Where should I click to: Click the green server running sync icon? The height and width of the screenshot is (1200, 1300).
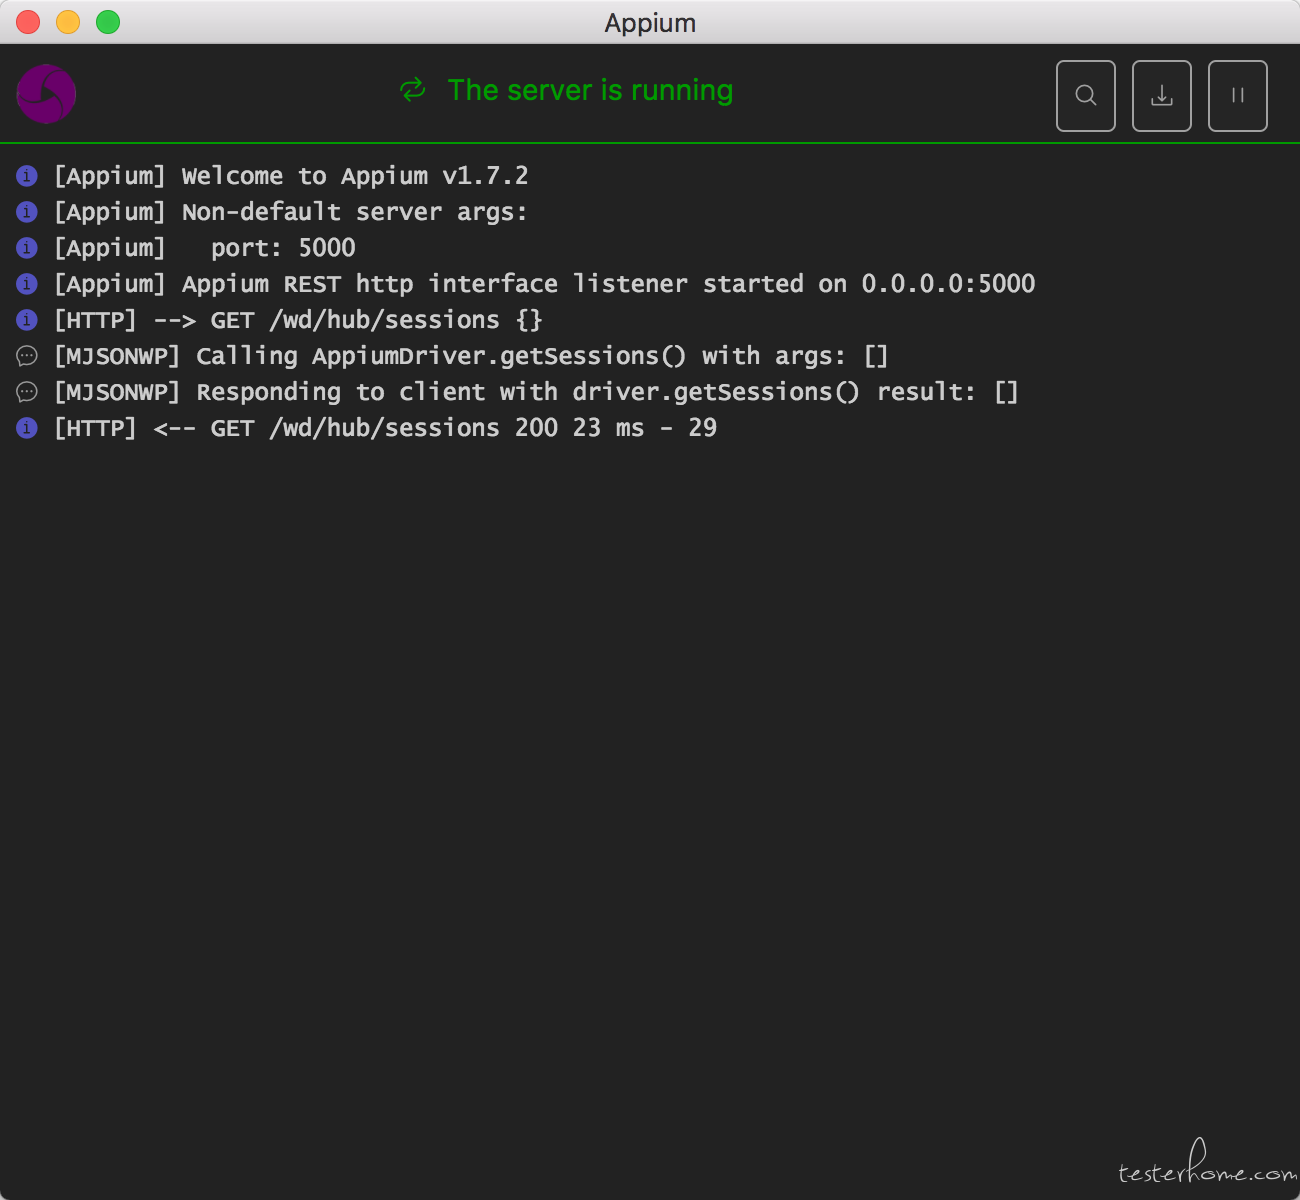[x=413, y=90]
